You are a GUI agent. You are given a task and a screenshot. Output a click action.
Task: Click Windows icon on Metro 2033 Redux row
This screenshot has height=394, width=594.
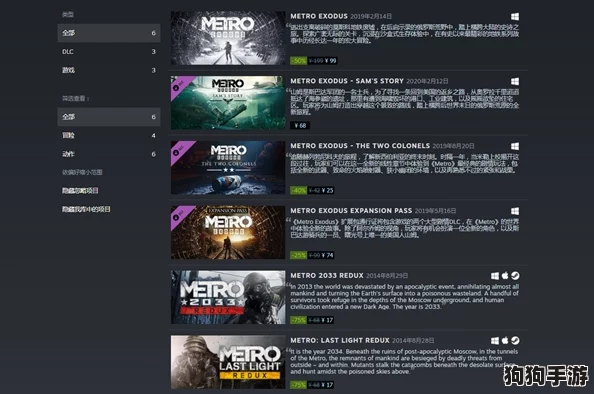click(495, 276)
